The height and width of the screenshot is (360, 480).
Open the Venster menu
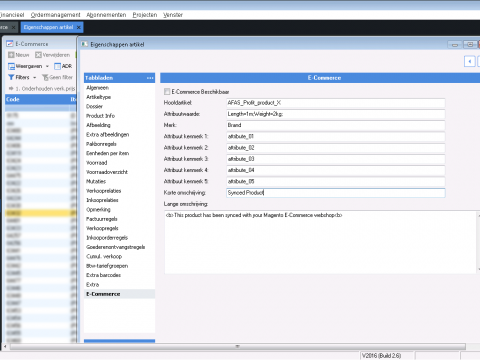(173, 15)
